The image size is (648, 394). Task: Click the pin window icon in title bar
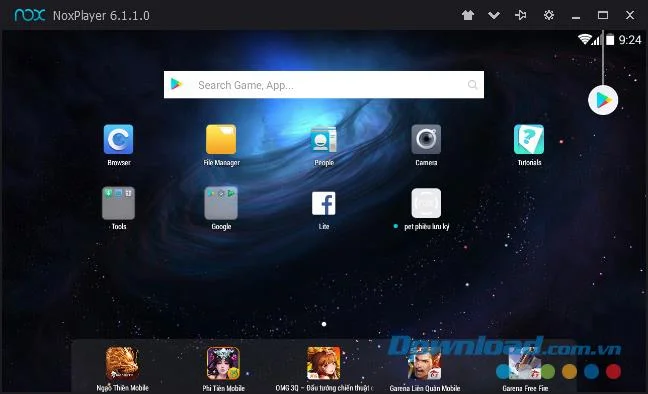tap(521, 15)
